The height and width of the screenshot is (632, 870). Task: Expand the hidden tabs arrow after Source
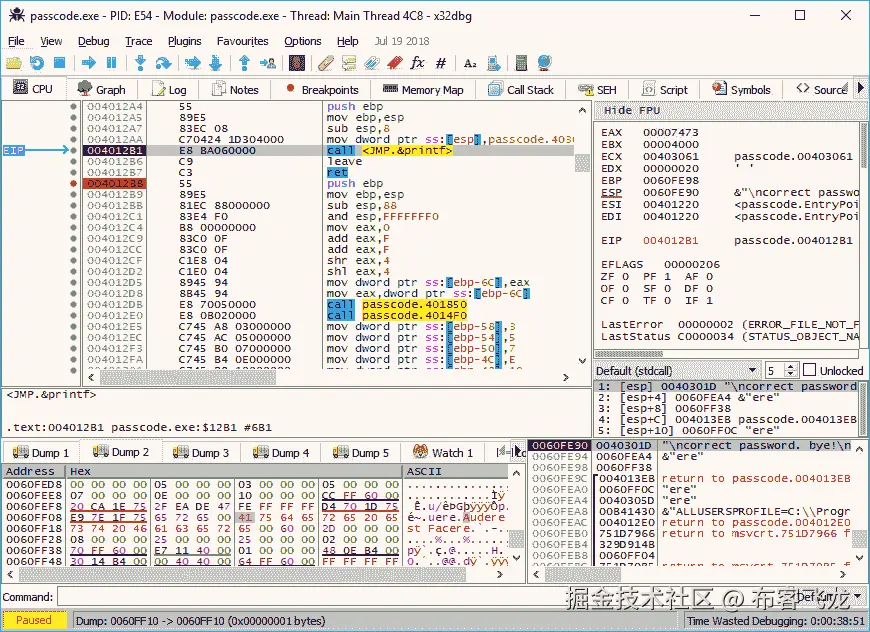point(861,89)
